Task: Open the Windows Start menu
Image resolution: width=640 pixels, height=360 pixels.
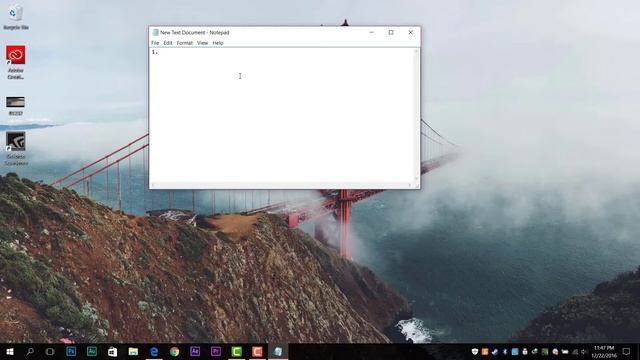Action: point(9,351)
